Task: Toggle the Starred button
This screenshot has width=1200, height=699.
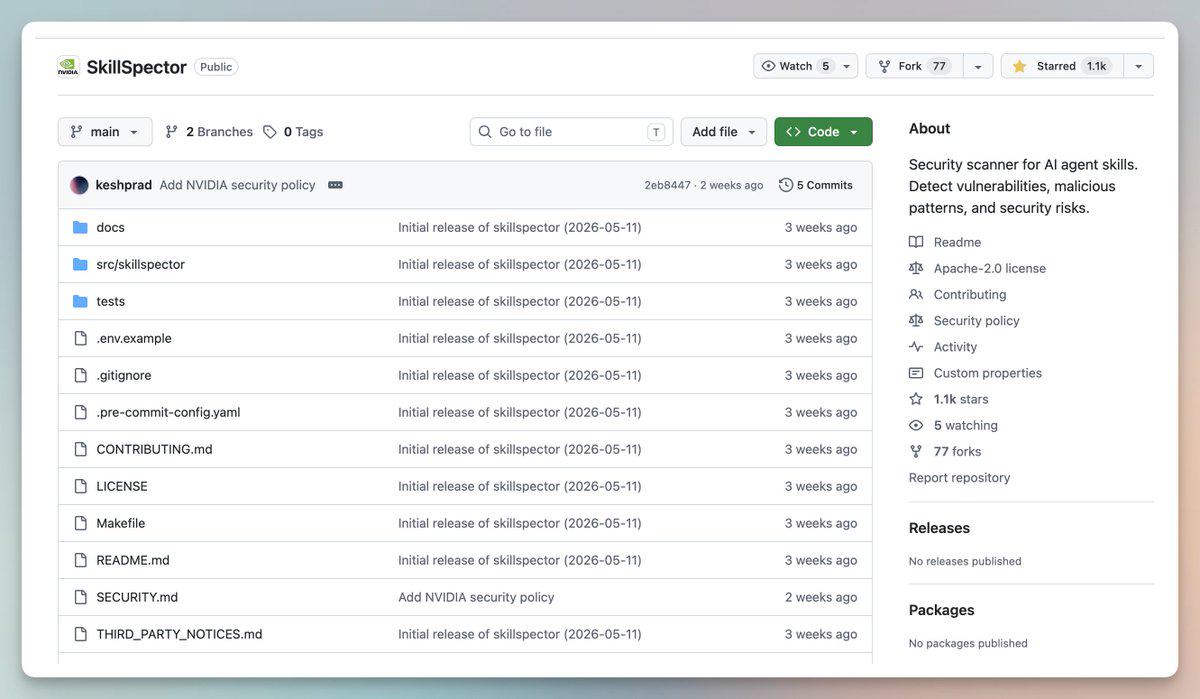Action: (1062, 66)
